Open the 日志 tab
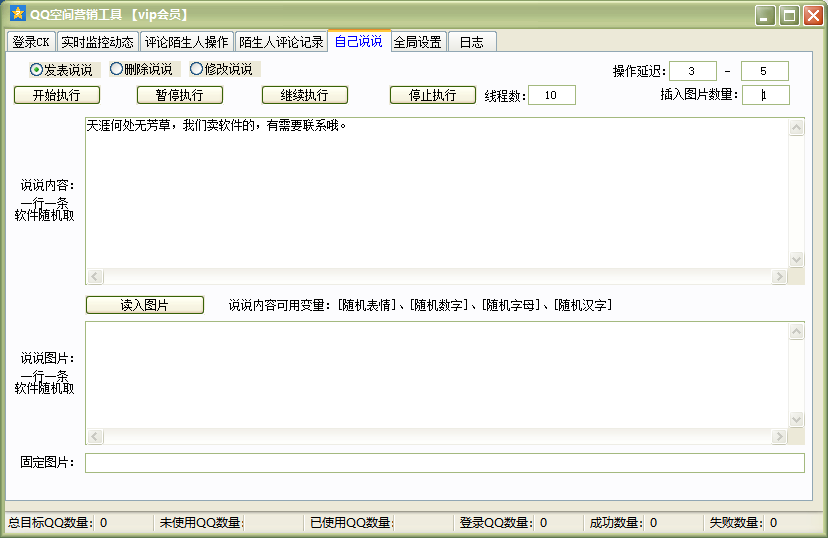Viewport: 828px width, 538px height. point(472,42)
